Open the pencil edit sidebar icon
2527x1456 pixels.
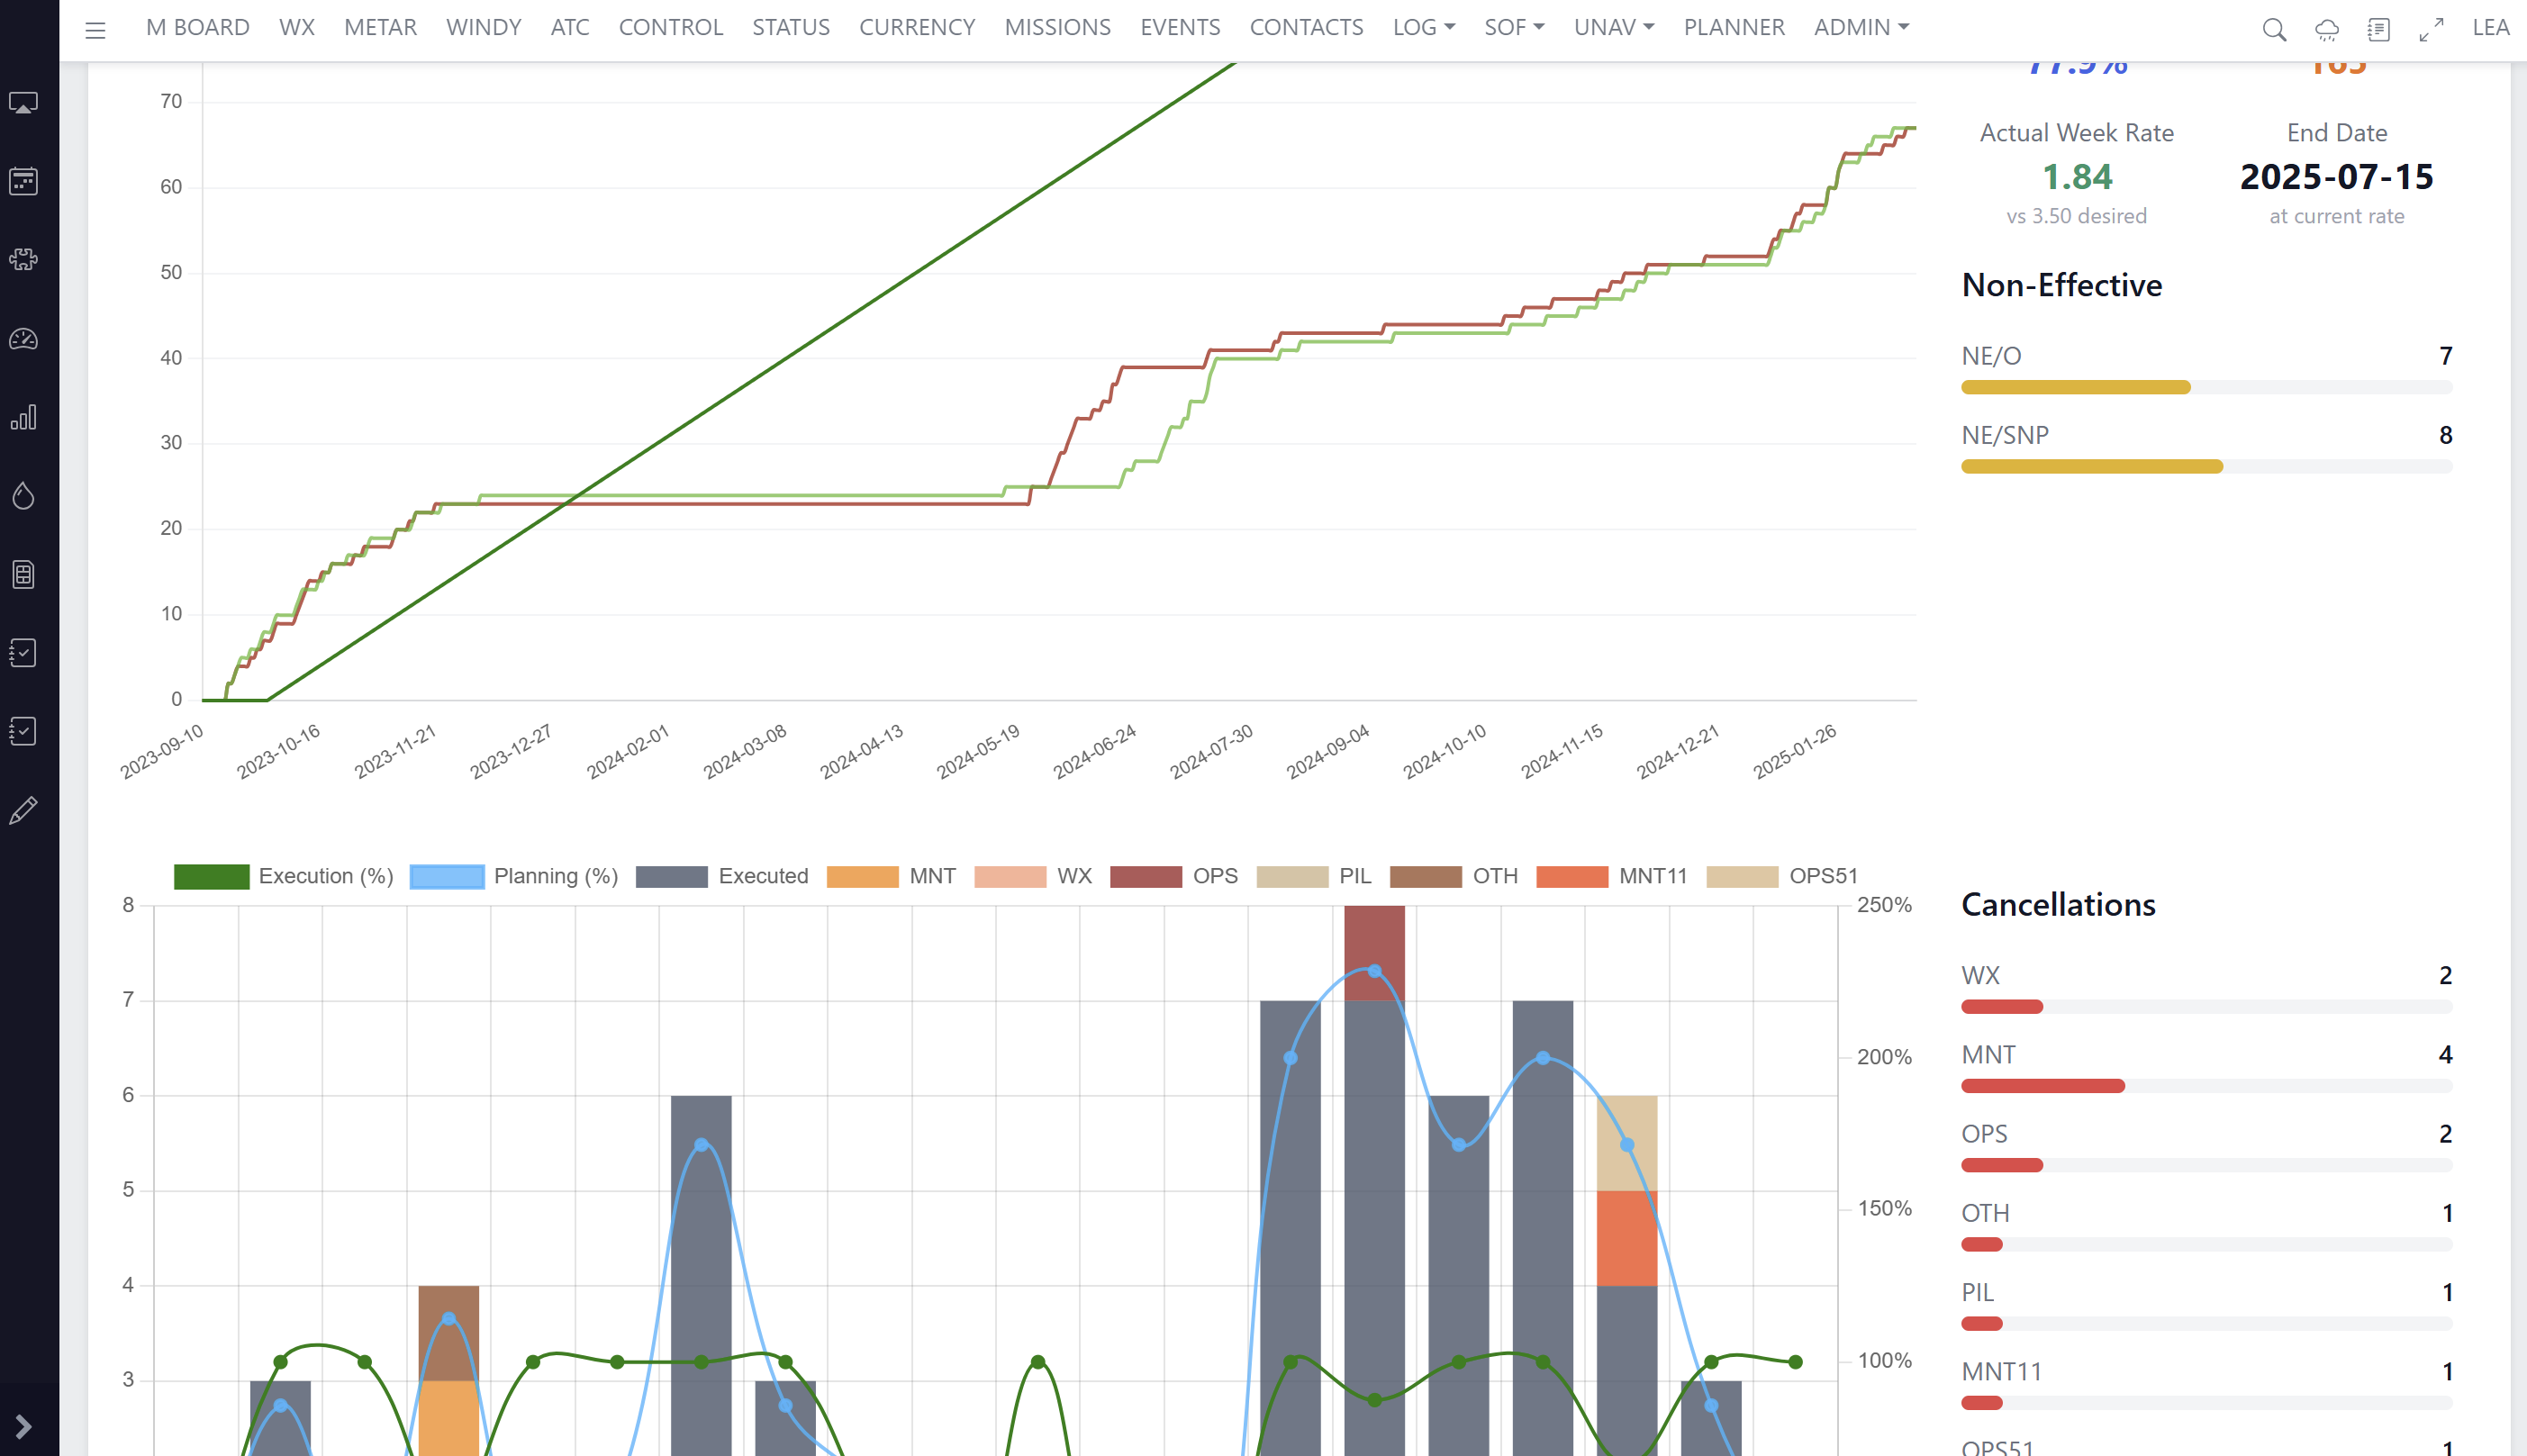pyautogui.click(x=24, y=810)
